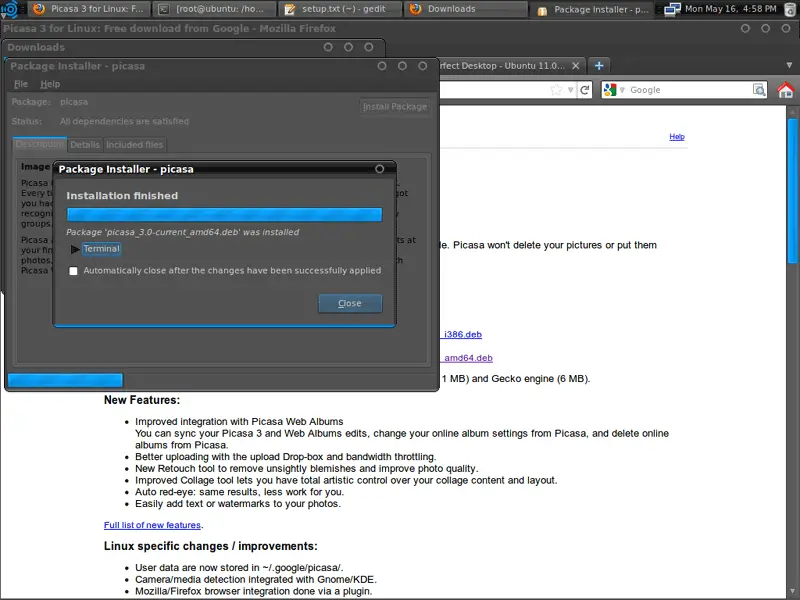The image size is (800, 600).
Task: Bookmark this page with the star icon
Action: (x=556, y=90)
